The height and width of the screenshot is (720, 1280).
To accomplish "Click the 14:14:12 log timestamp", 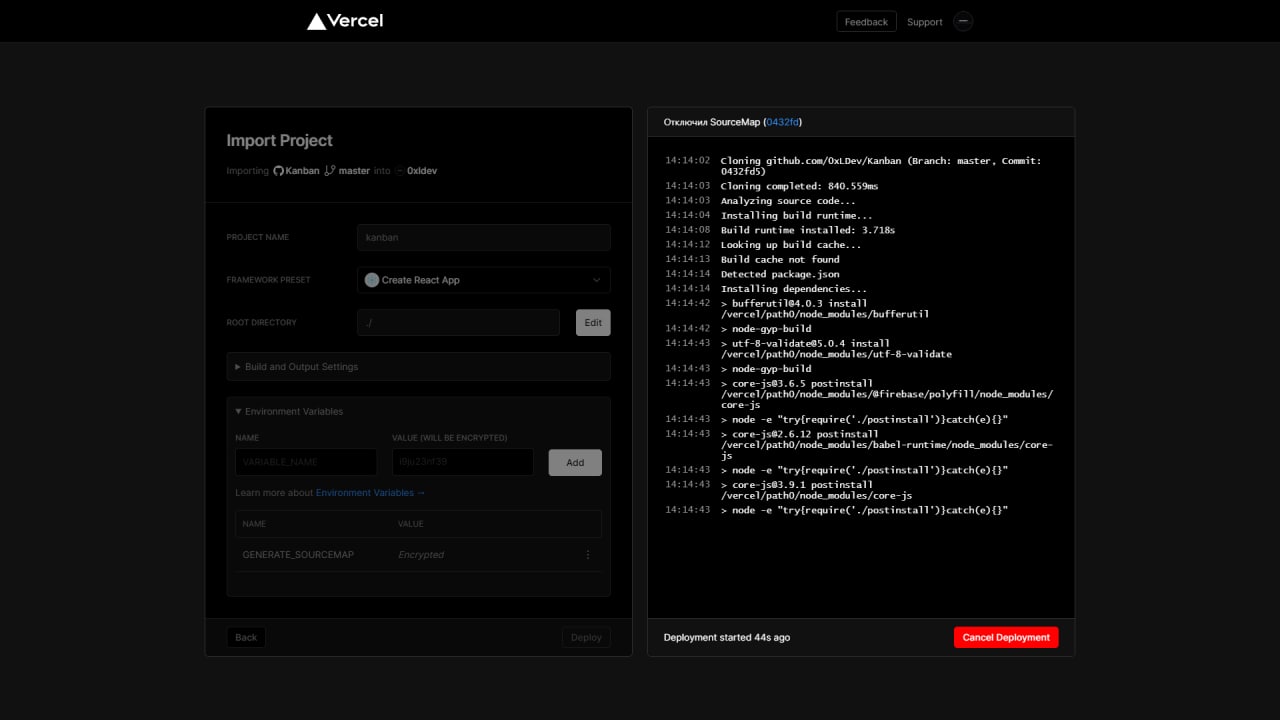I will 688,245.
